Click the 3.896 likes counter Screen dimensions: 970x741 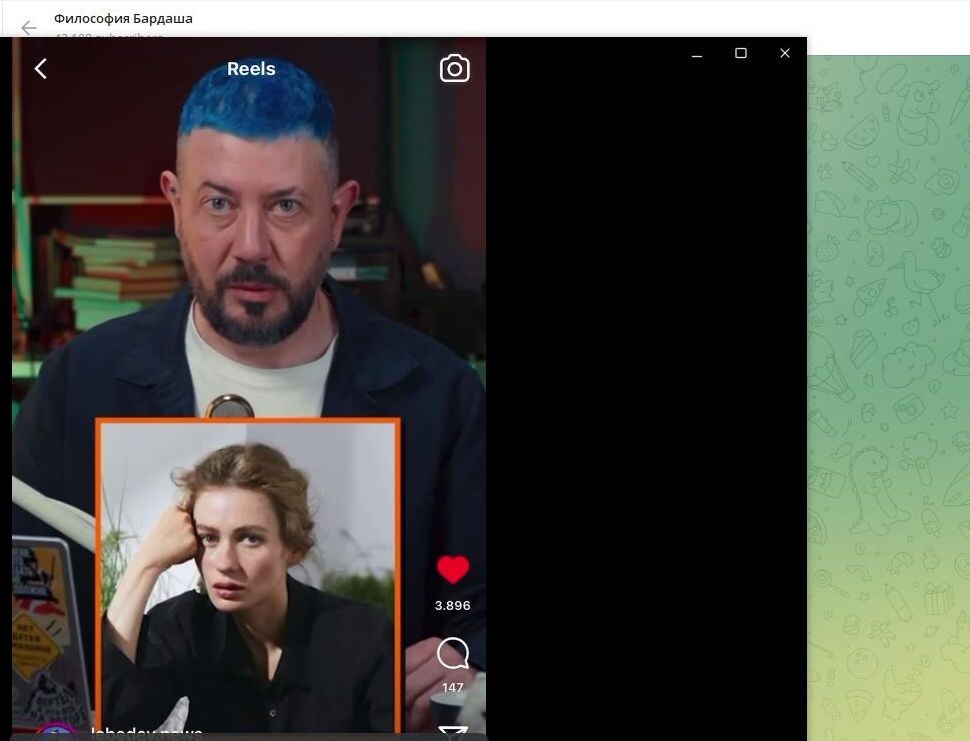(453, 605)
